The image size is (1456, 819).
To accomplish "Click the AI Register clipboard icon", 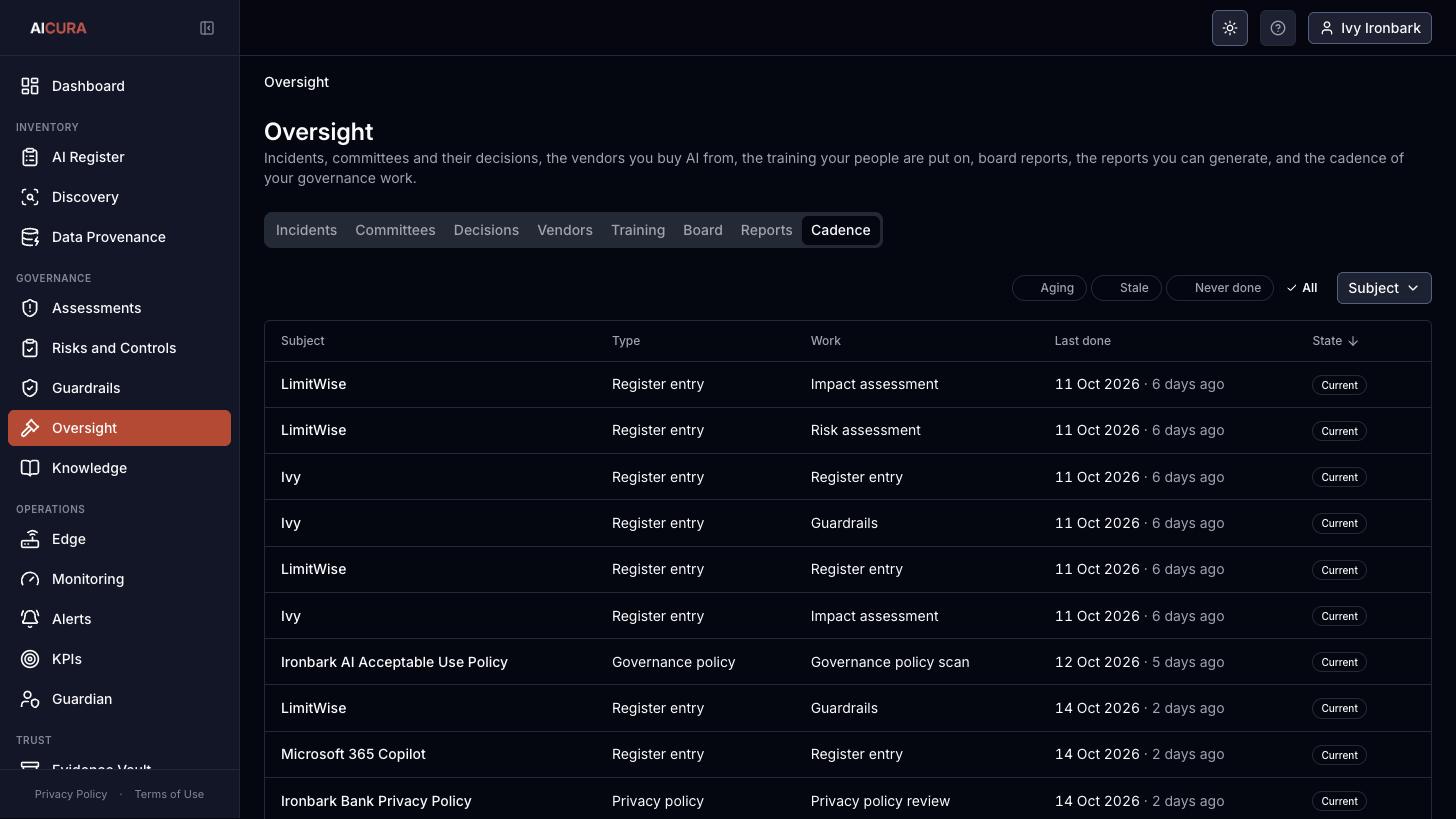I will point(30,157).
